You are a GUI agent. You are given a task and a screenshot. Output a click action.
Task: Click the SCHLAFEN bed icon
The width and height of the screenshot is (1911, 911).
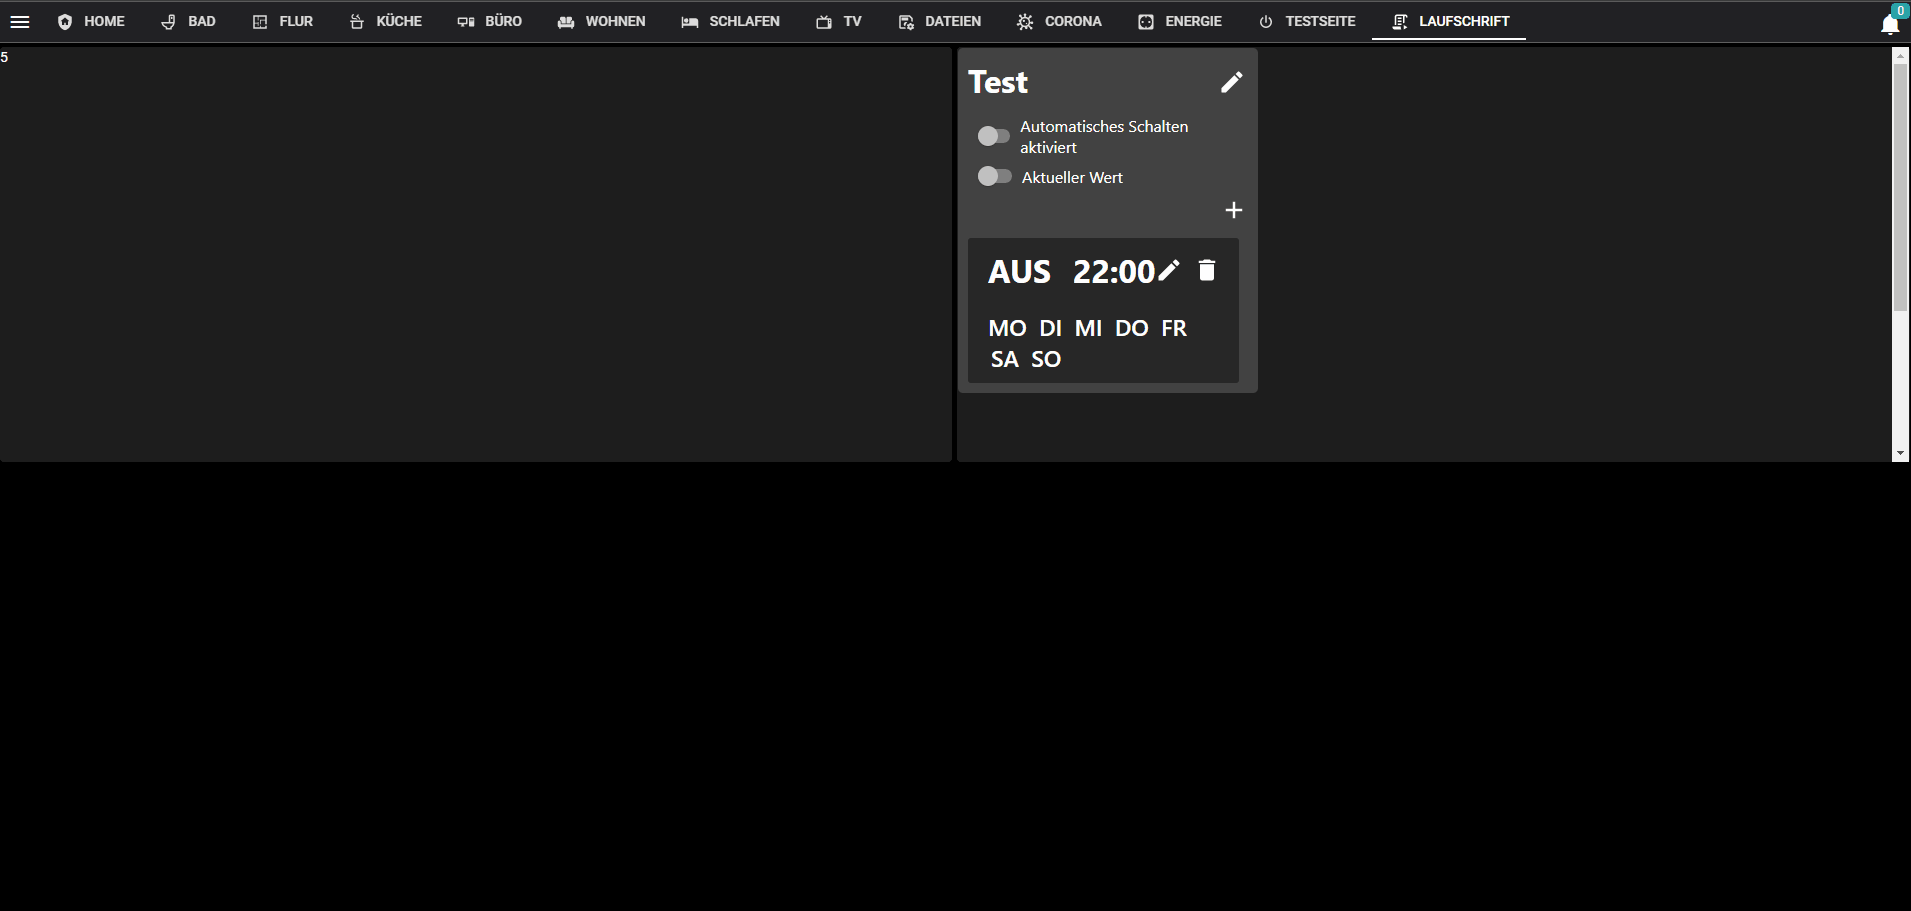(690, 20)
